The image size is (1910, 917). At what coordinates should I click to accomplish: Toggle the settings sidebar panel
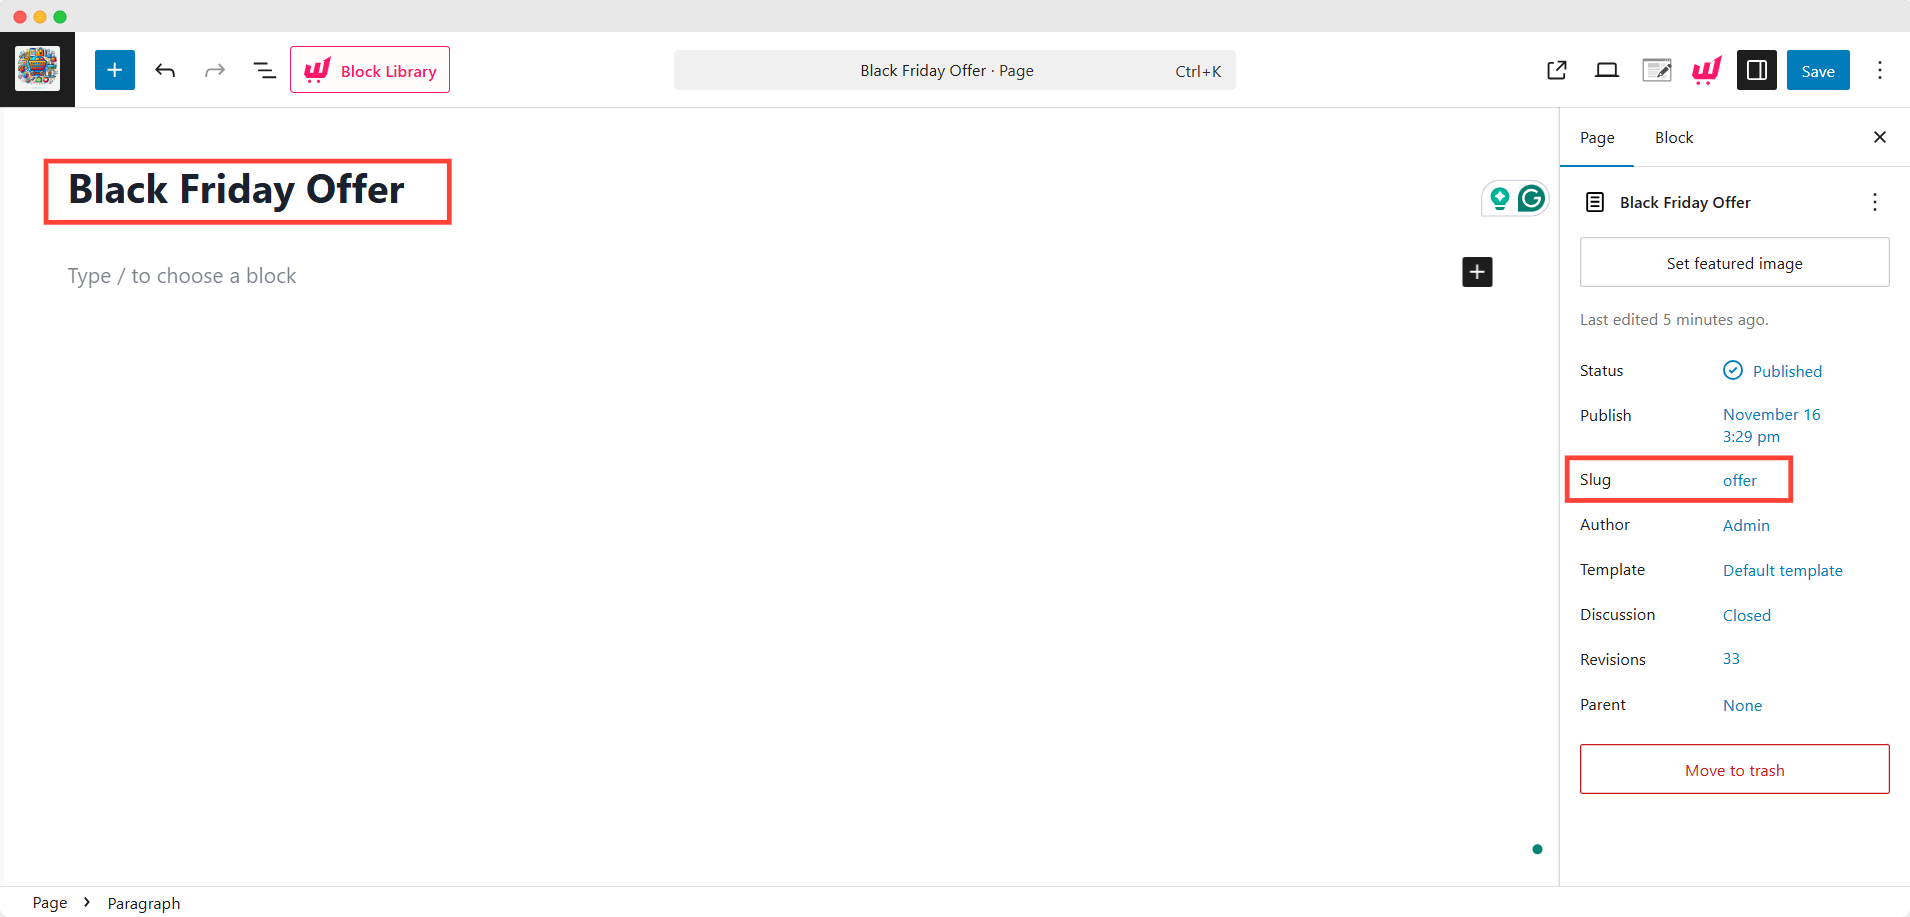click(x=1756, y=70)
